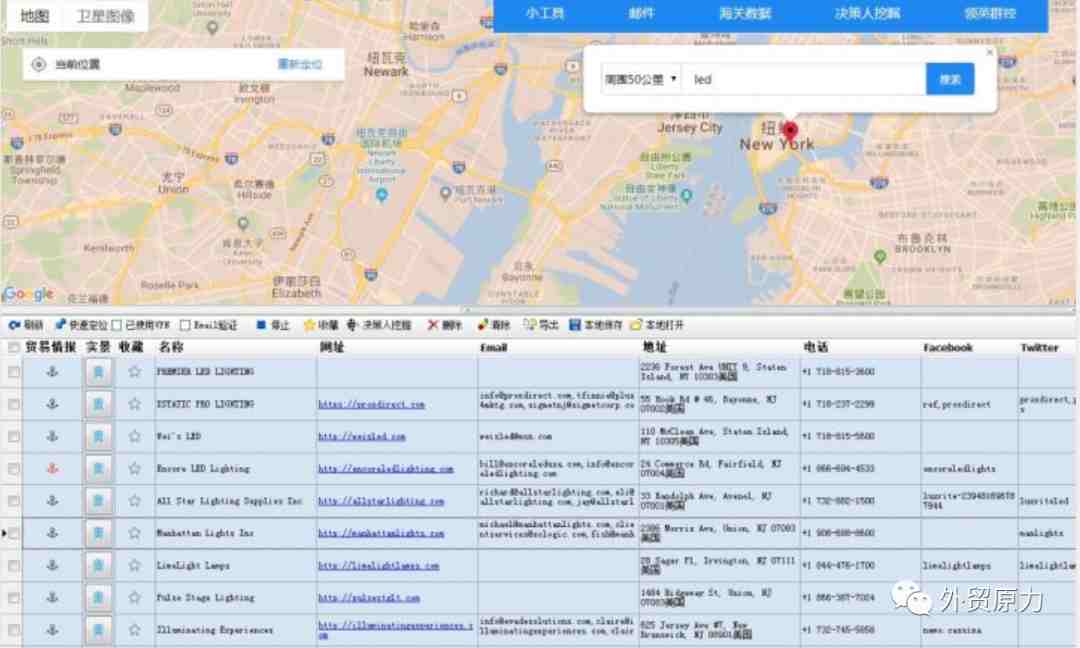Open the 周围50公里 radius dropdown
This screenshot has width=1080, height=648.
pyautogui.click(x=641, y=79)
